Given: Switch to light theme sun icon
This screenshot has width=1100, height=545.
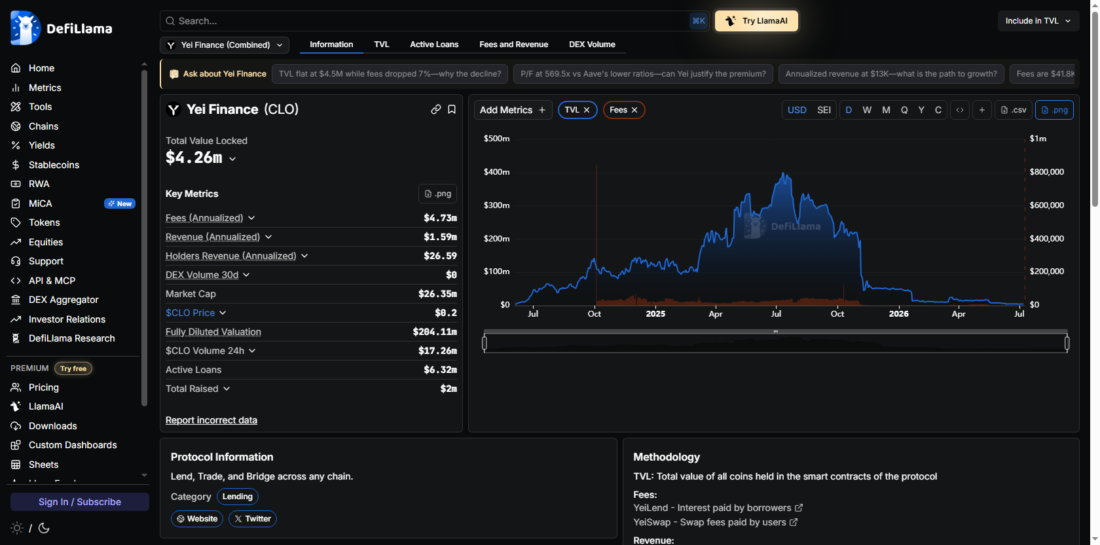Looking at the screenshot, I should coord(17,528).
